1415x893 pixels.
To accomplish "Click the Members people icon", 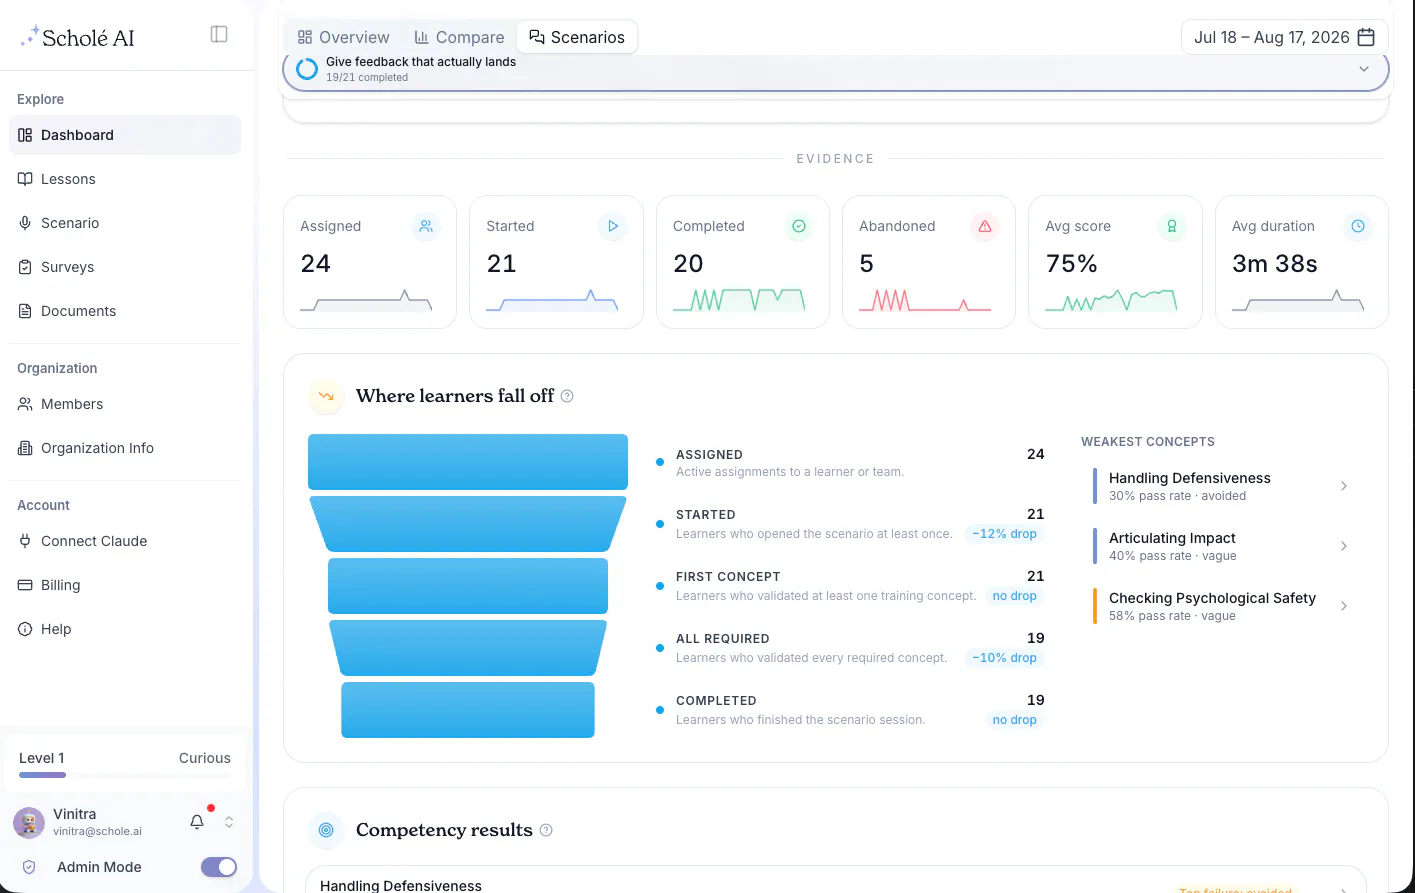I will tap(25, 404).
